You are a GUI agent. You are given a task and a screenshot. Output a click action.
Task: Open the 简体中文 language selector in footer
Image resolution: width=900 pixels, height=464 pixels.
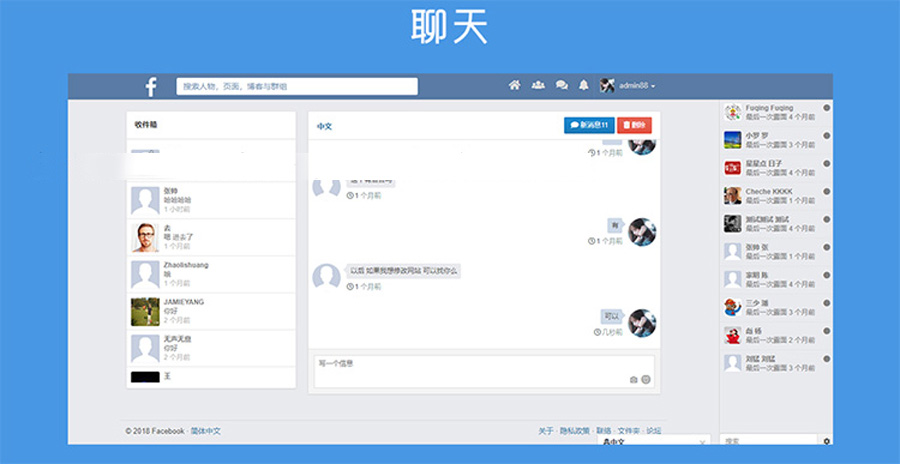coord(206,431)
